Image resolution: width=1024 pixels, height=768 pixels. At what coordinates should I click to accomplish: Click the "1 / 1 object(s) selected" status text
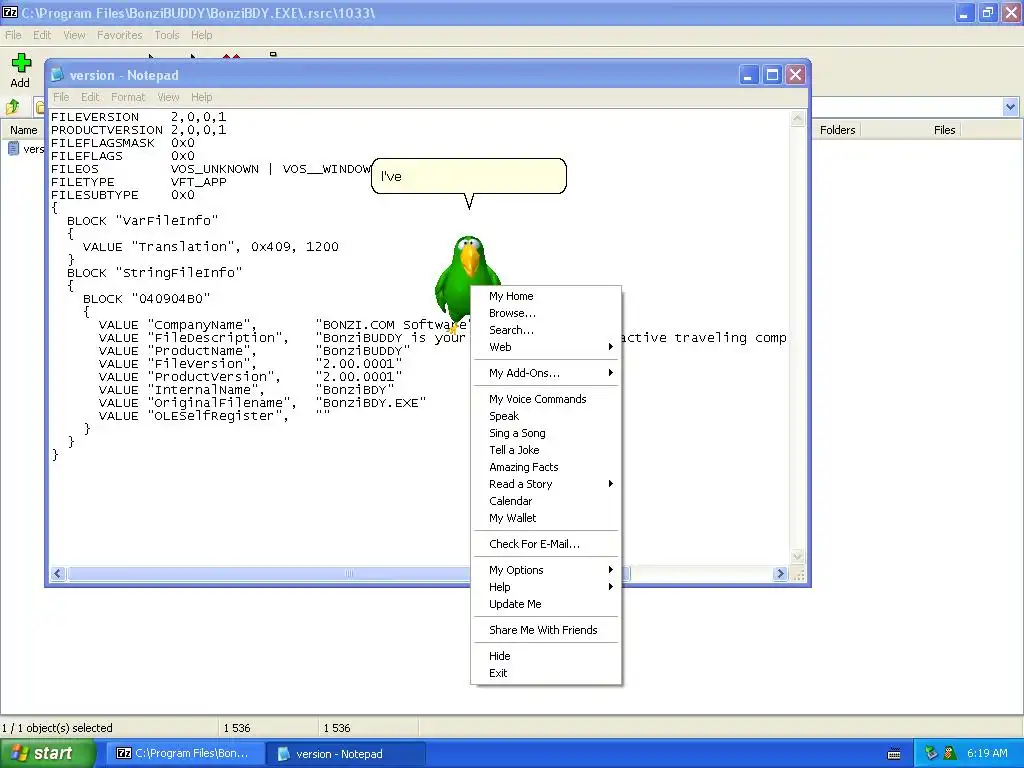[x=57, y=728]
